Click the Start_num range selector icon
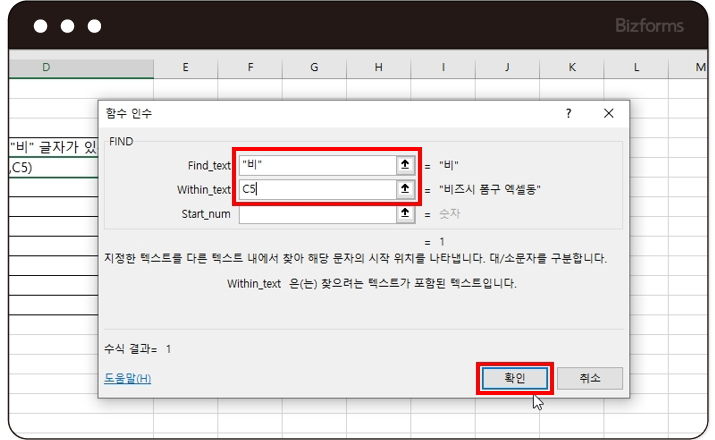Screen dimensions: 715x440 click(405, 213)
